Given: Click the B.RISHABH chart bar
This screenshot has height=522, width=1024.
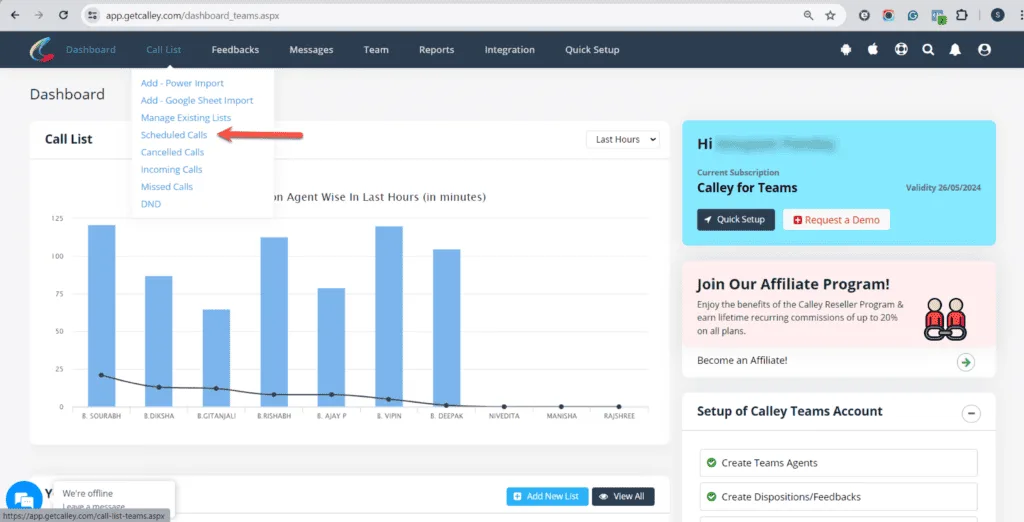Looking at the screenshot, I should pyautogui.click(x=274, y=322).
